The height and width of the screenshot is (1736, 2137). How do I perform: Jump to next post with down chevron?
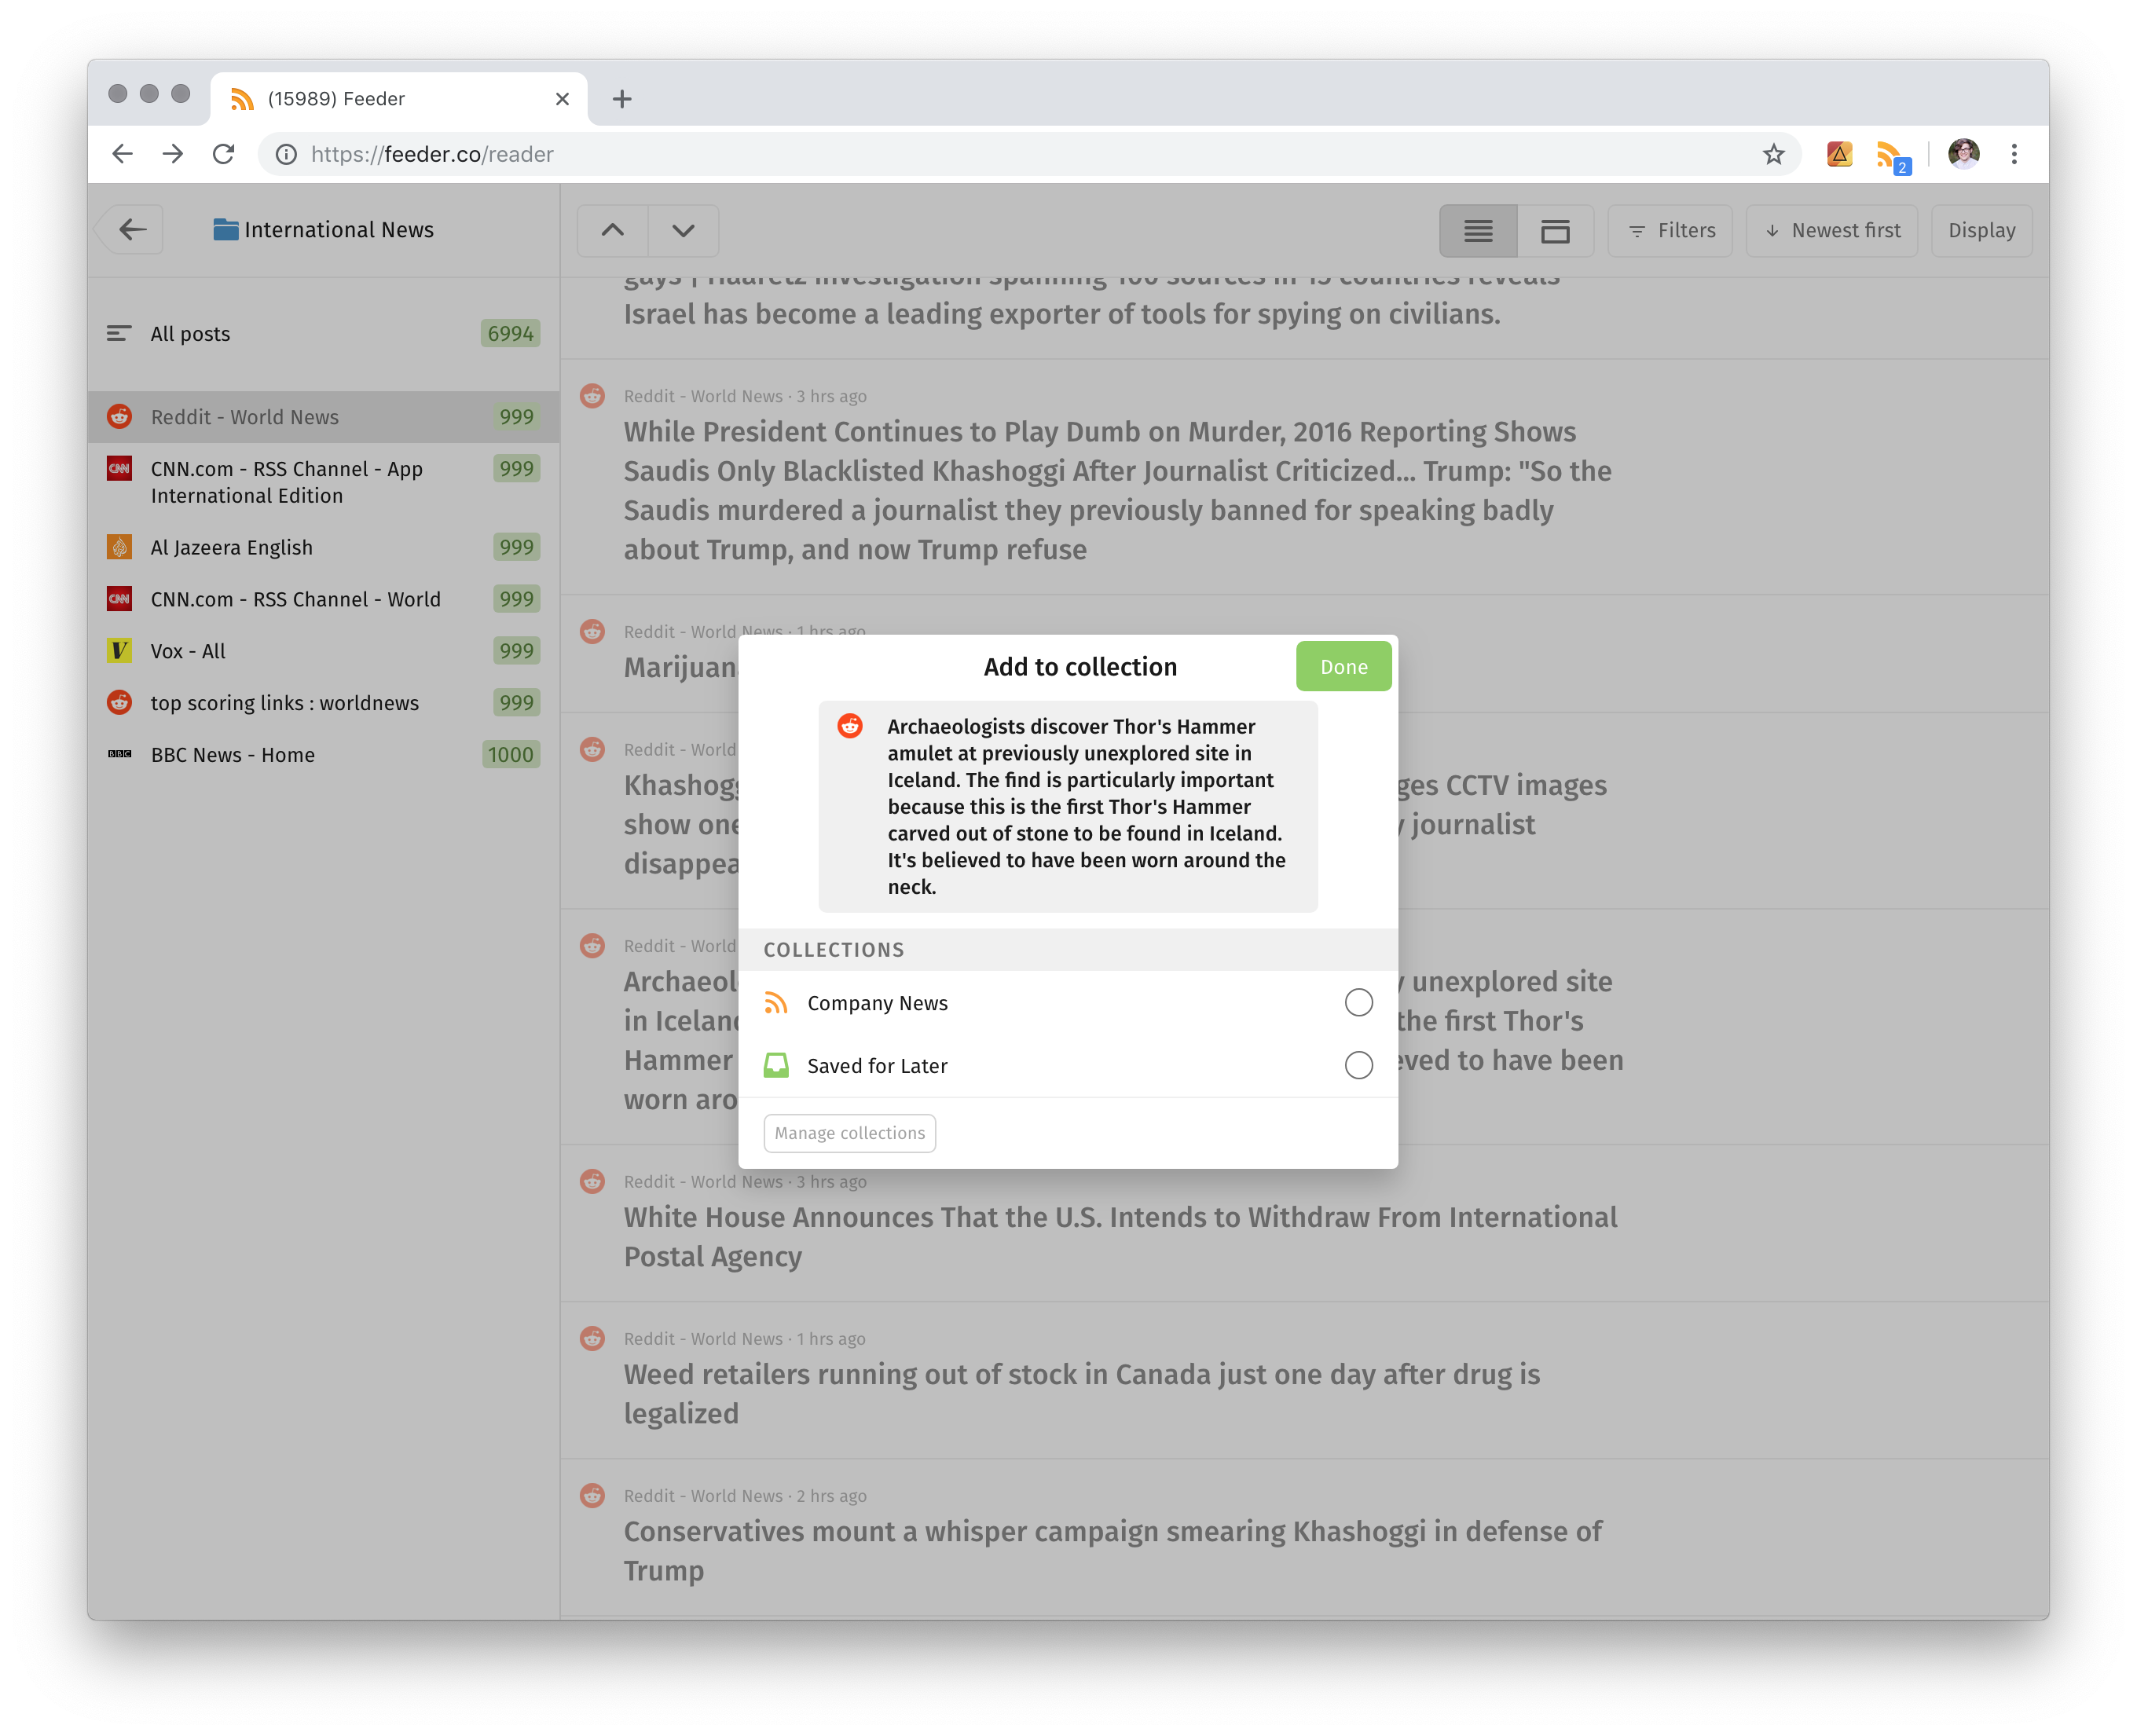(683, 231)
